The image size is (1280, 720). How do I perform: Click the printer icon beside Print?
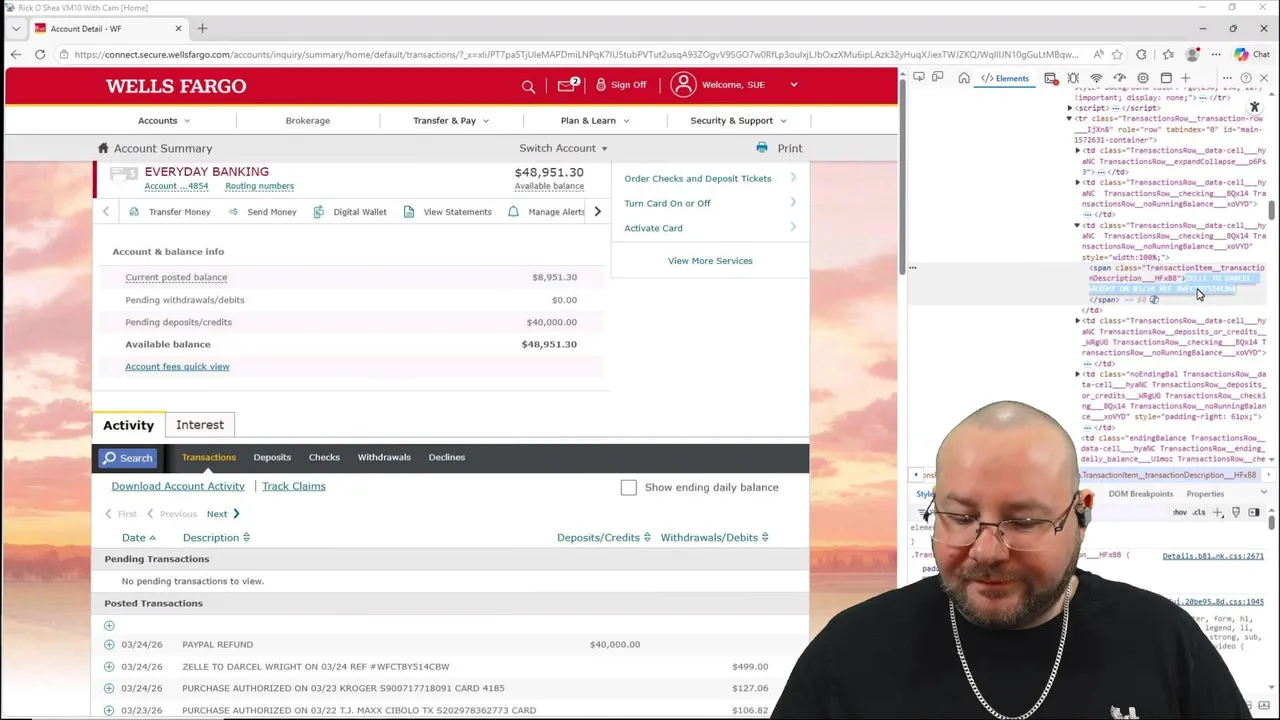point(762,148)
